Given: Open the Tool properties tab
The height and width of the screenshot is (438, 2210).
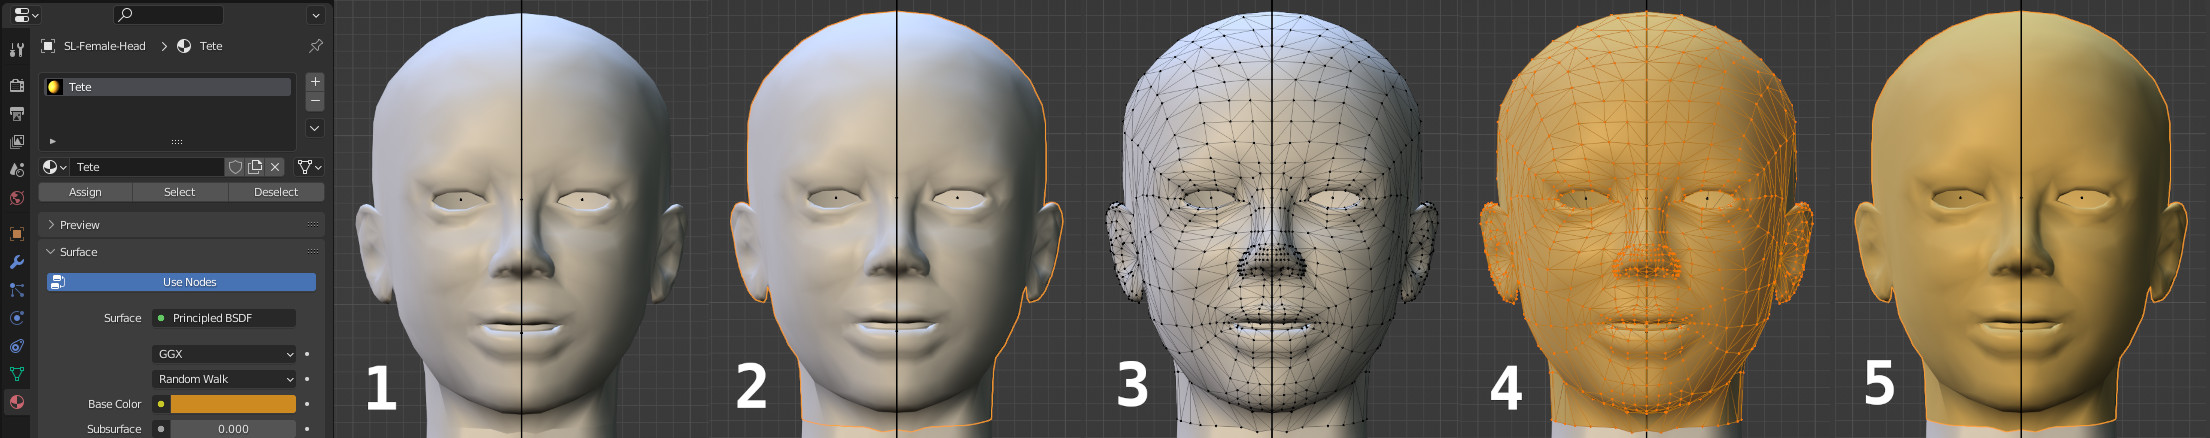Looking at the screenshot, I should [x=17, y=50].
